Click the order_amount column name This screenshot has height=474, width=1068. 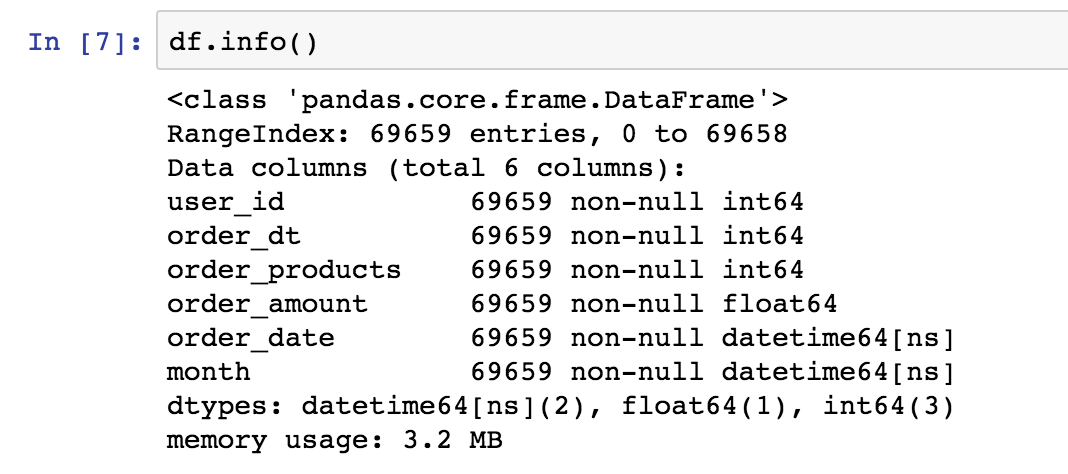(267, 304)
